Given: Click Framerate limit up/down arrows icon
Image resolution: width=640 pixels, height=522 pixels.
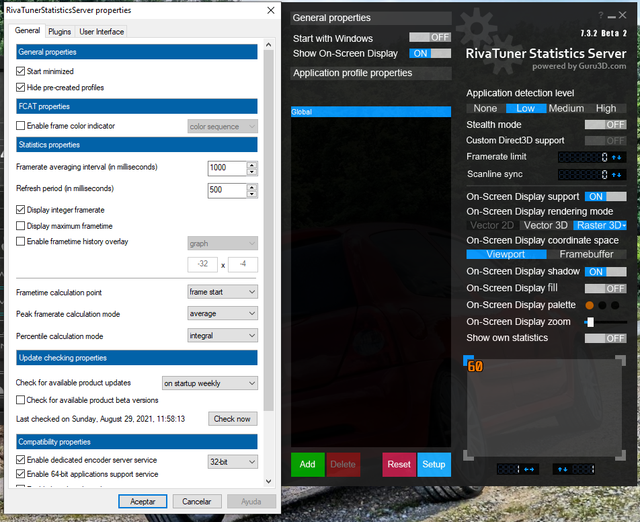Looking at the screenshot, I should pos(616,157).
